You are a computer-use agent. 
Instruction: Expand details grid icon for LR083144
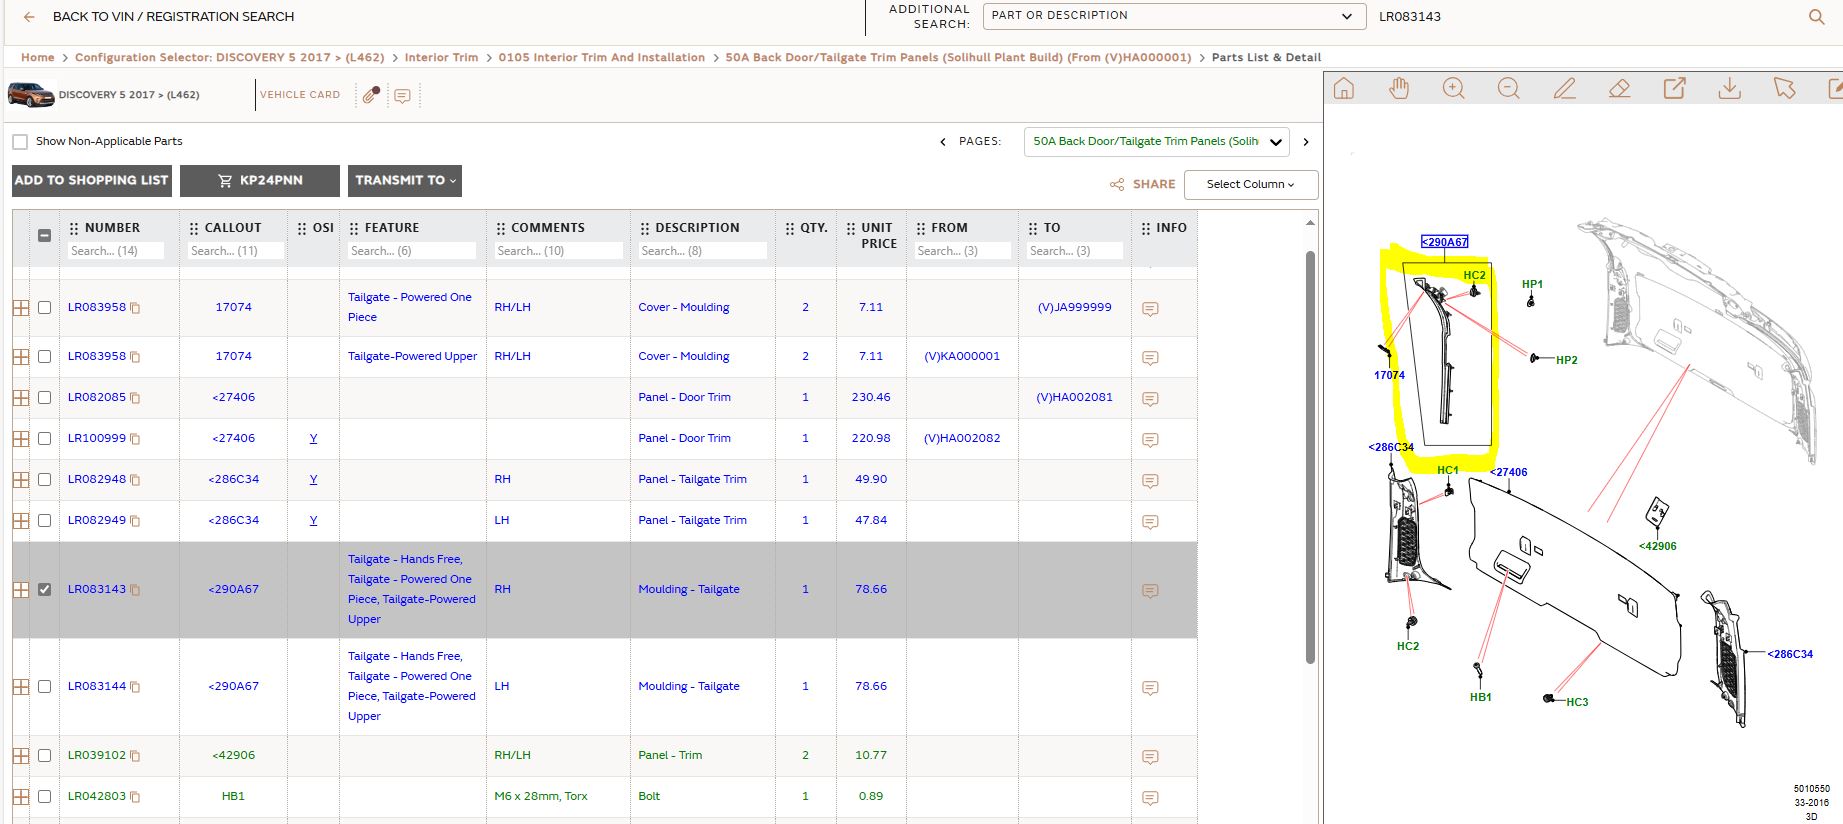[21, 687]
